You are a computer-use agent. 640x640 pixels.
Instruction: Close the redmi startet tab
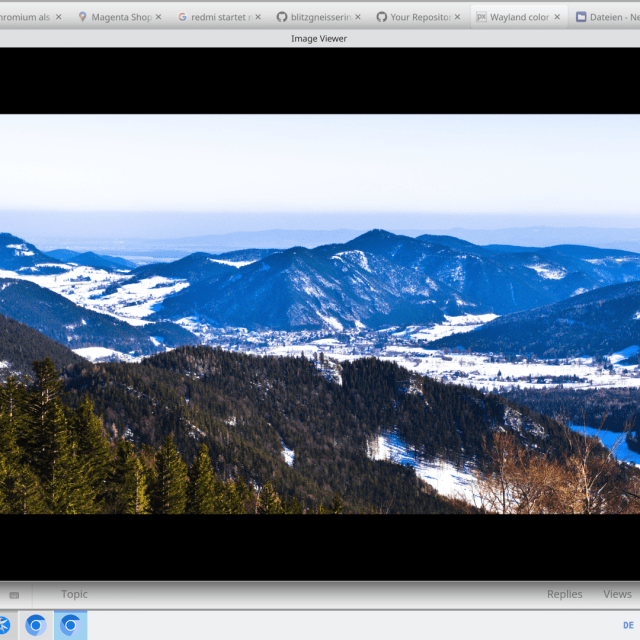[x=258, y=17]
